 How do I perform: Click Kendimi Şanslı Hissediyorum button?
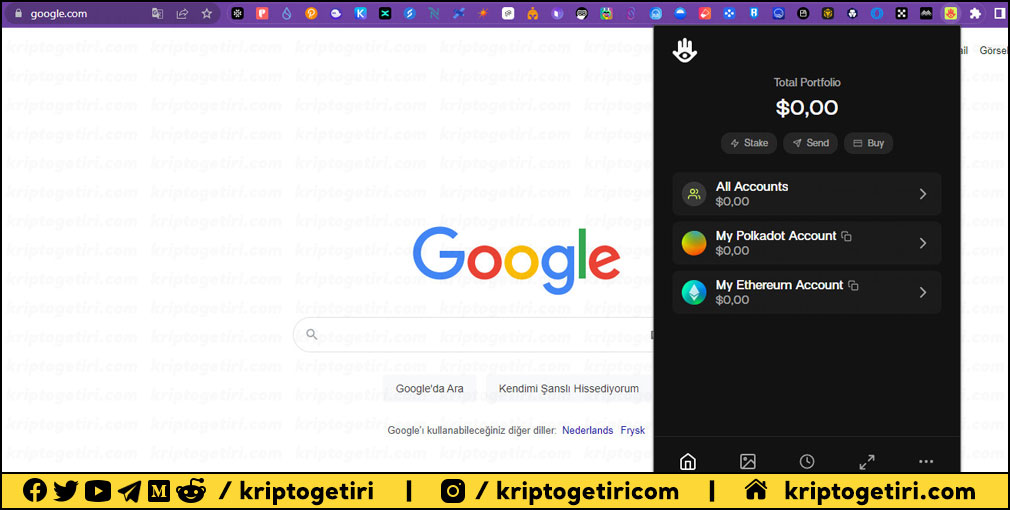pos(569,388)
